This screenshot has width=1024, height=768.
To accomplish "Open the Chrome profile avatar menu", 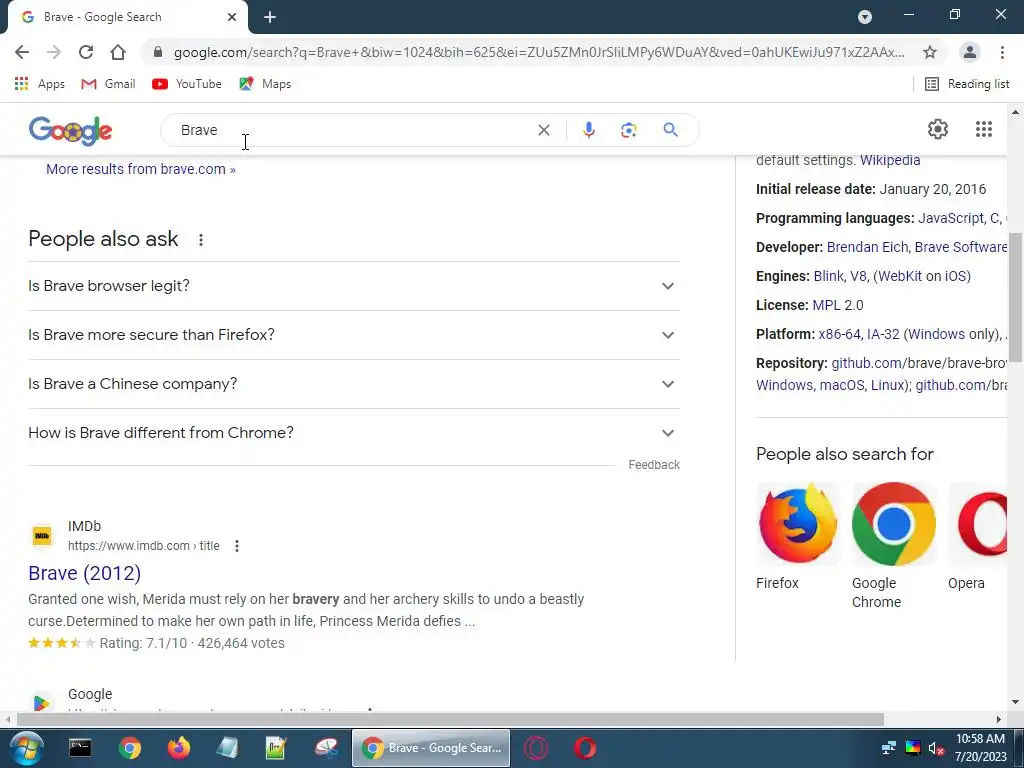I will 970,52.
